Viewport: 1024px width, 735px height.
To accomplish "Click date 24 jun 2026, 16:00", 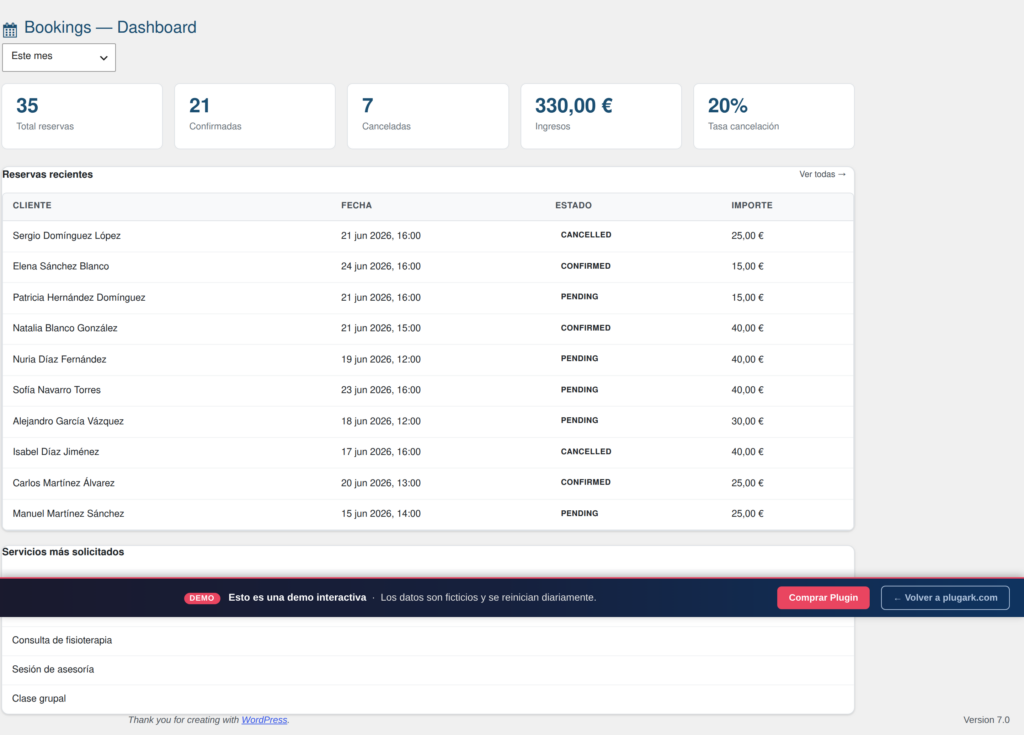I will 381,267.
